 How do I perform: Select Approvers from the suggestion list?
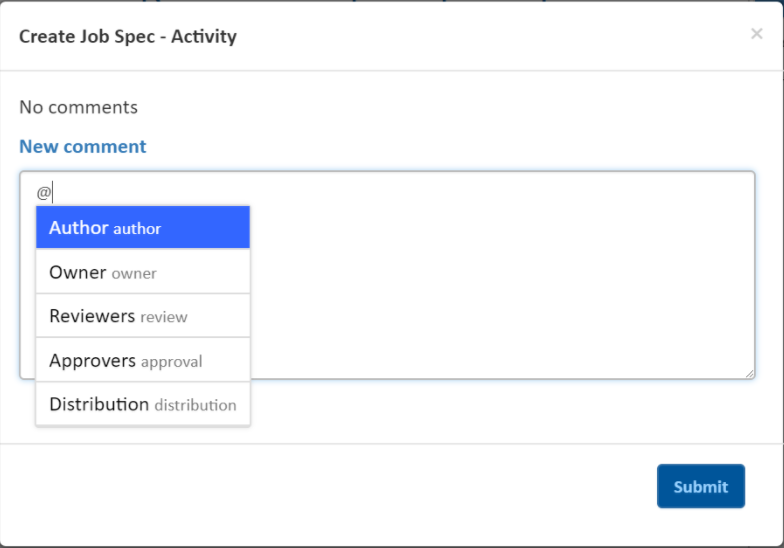(x=142, y=360)
